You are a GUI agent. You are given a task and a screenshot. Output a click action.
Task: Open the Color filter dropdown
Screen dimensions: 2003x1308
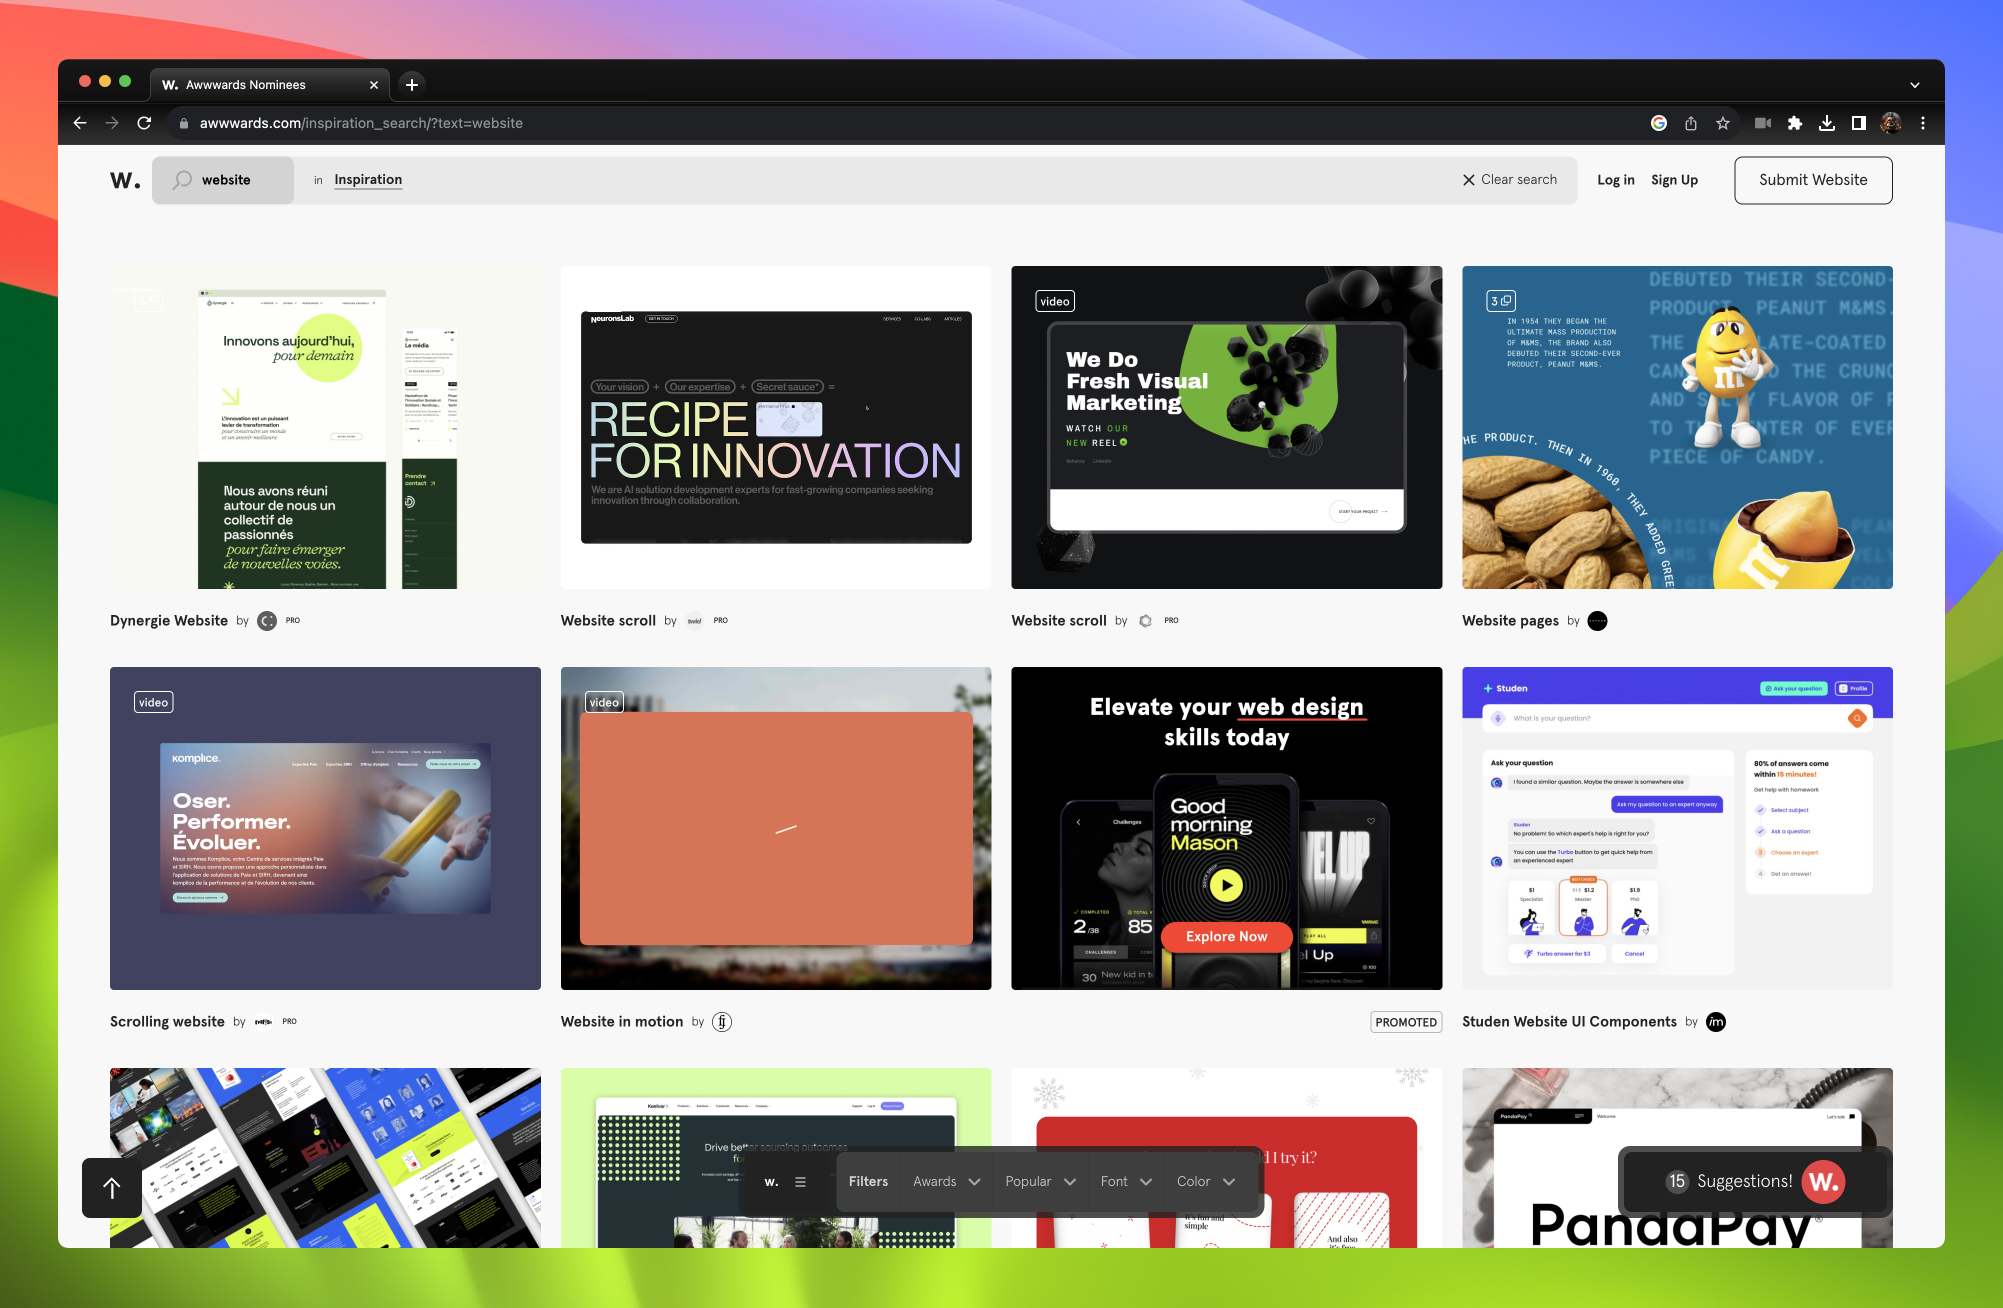[1205, 1181]
